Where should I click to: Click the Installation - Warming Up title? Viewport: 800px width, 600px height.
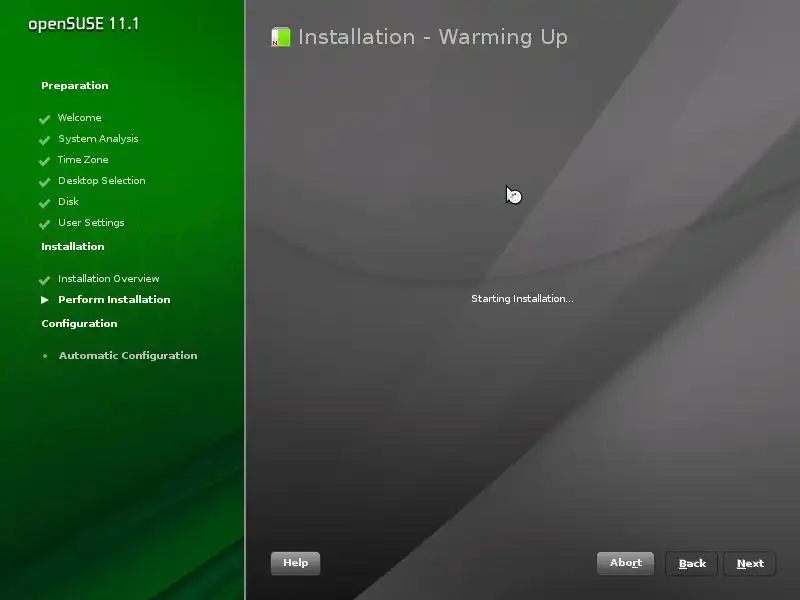[x=433, y=37]
